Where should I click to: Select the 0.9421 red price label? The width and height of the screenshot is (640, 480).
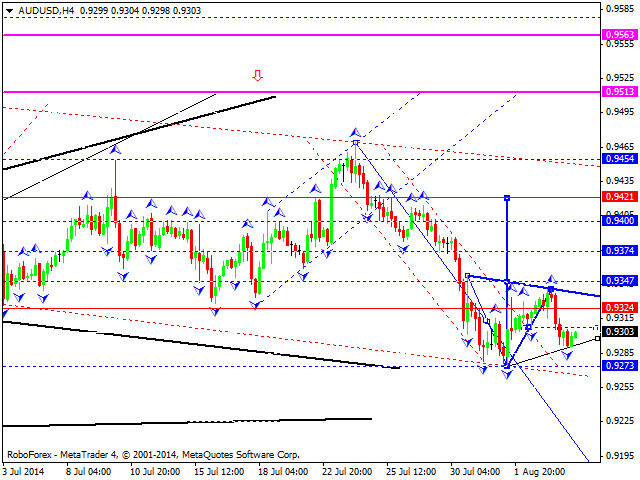click(620, 197)
